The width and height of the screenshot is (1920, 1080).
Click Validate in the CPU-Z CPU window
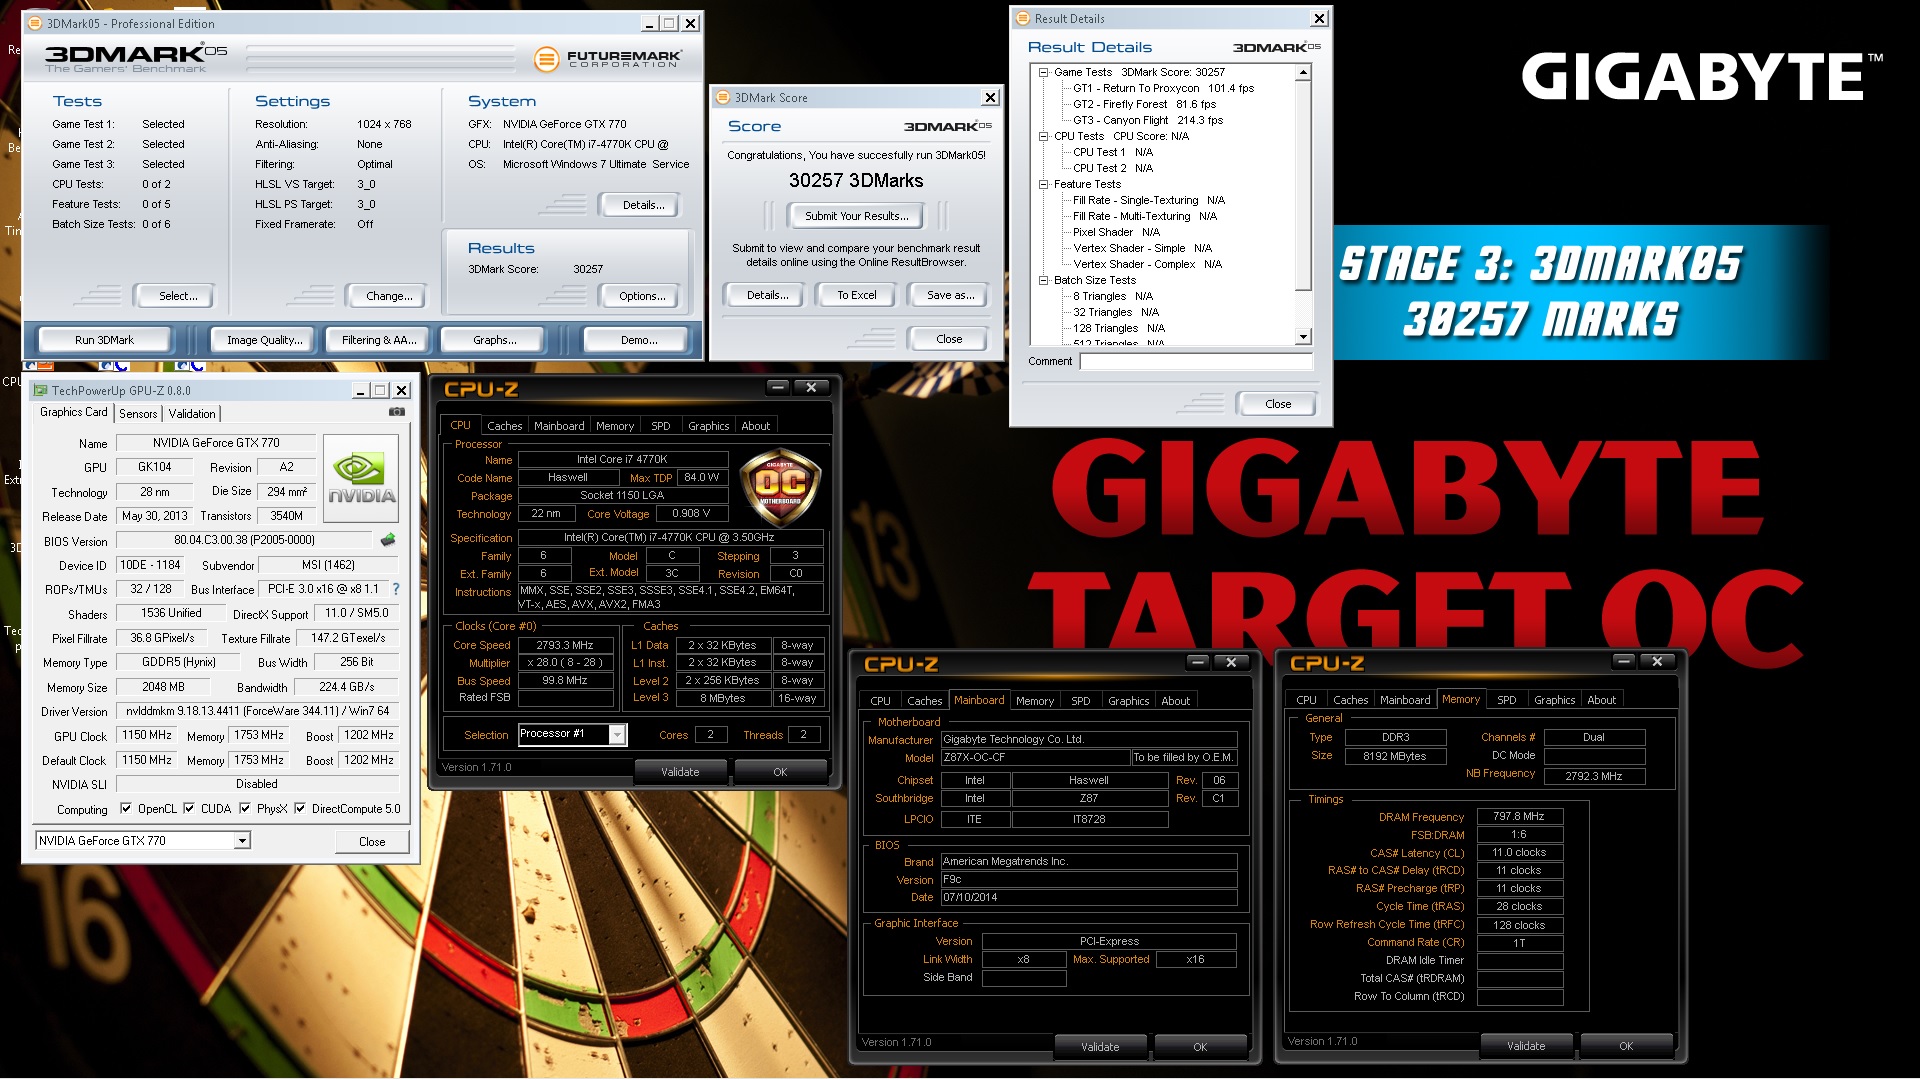click(680, 772)
